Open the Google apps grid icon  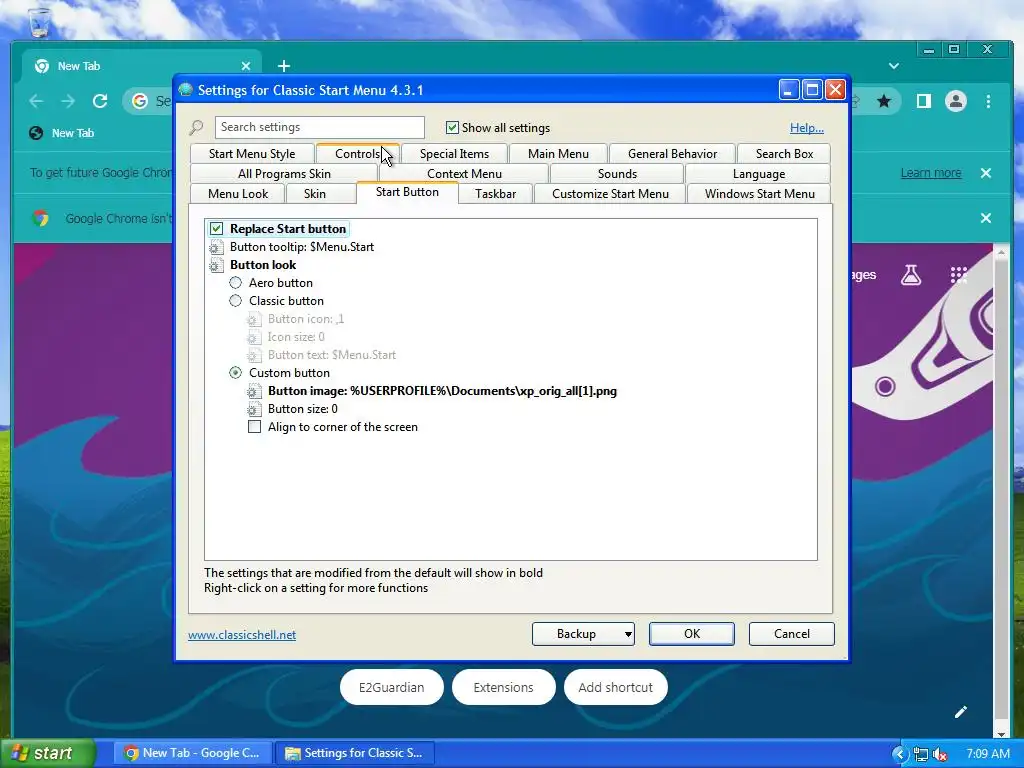[959, 275]
